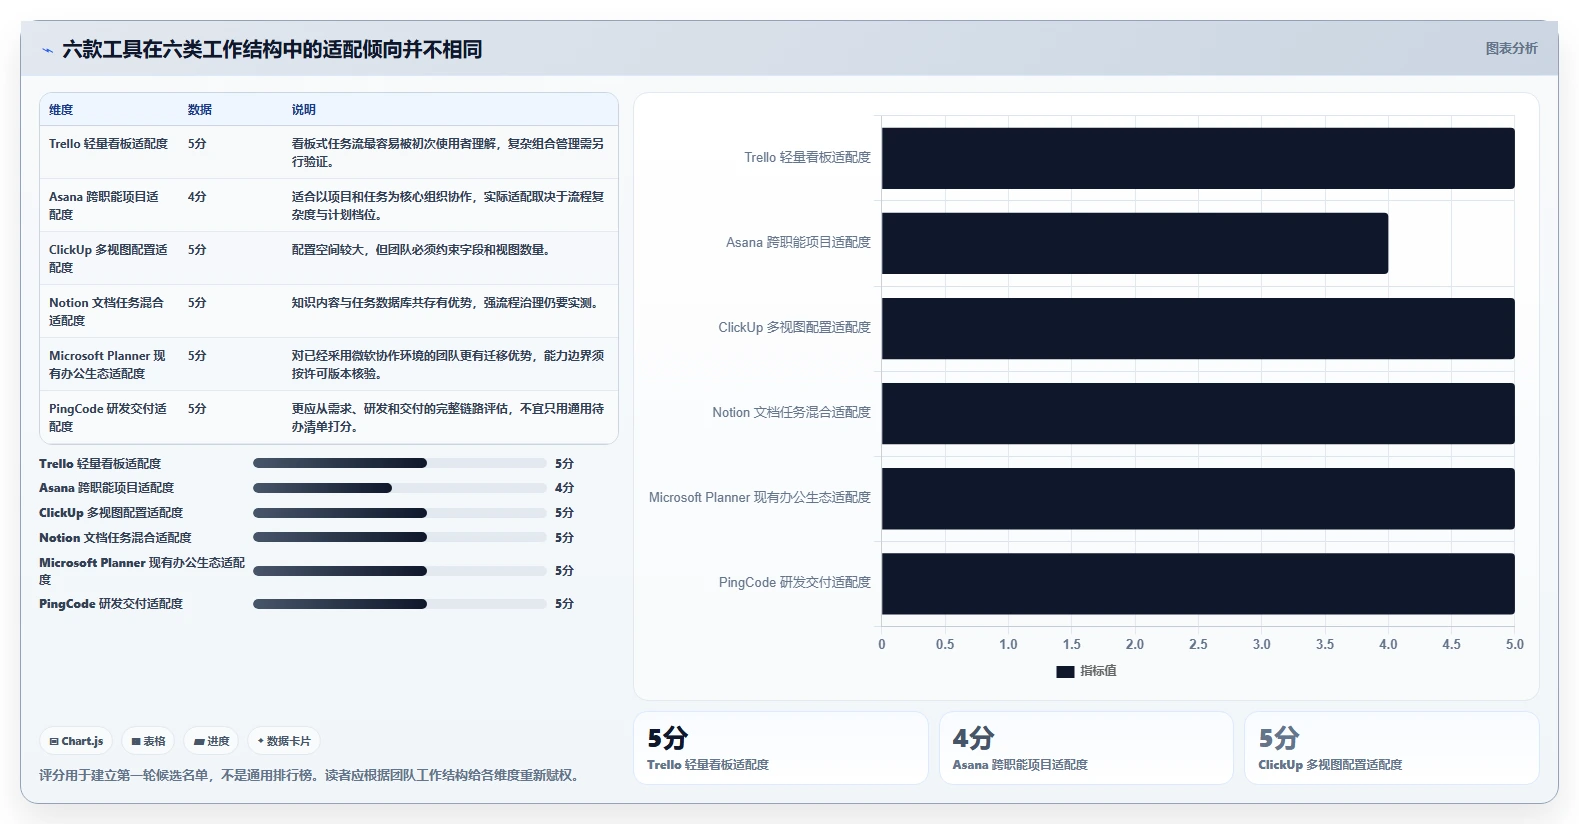Image resolution: width=1579 pixels, height=824 pixels.
Task: Click the 表格 chip
Action: tap(148, 741)
